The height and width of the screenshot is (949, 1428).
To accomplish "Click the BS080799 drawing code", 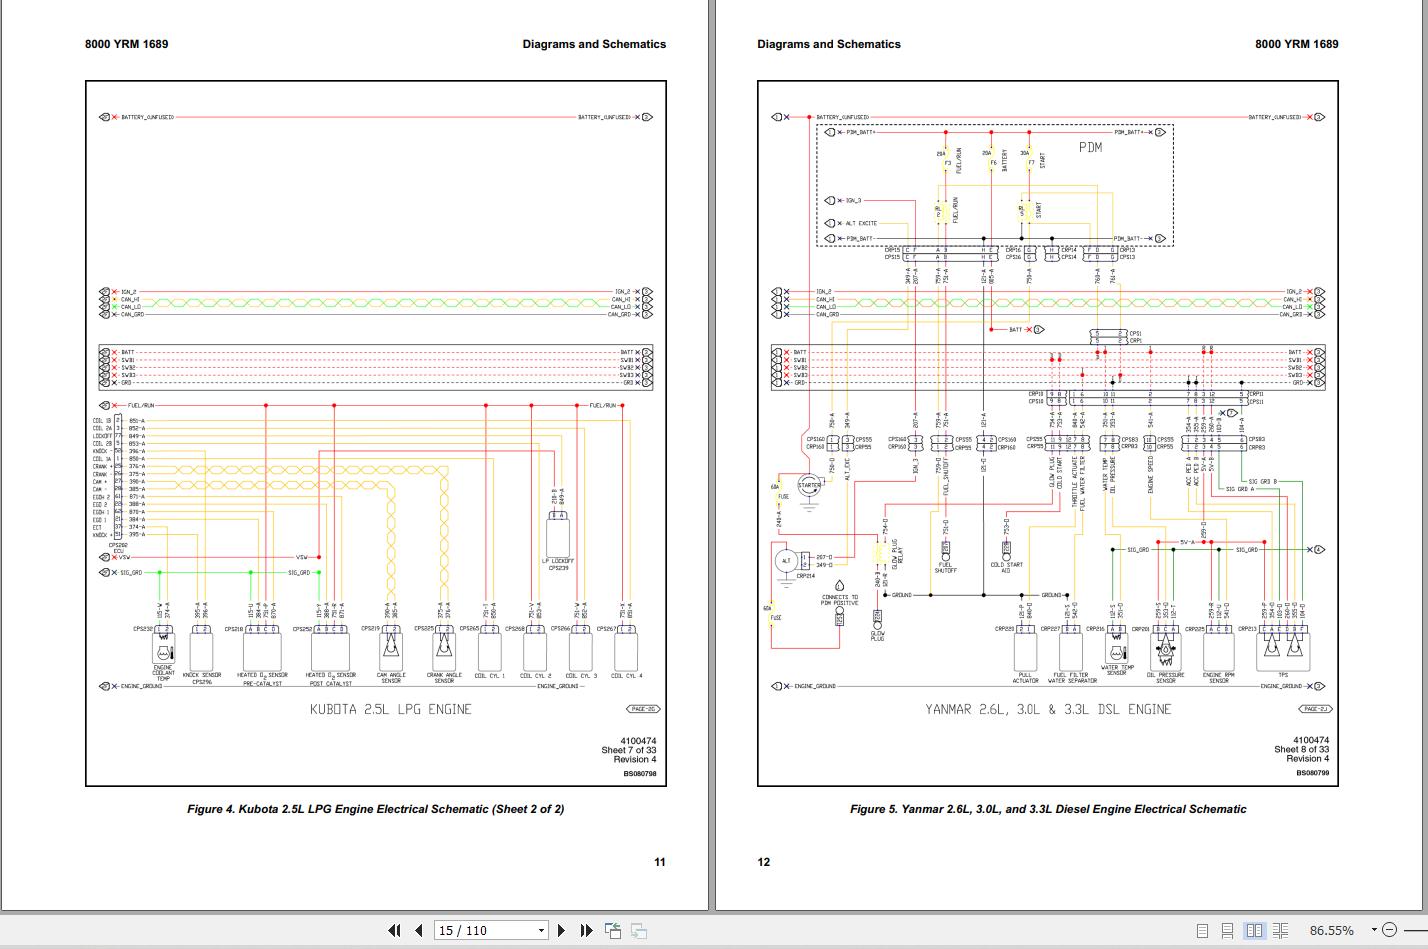I will 1313,773.
